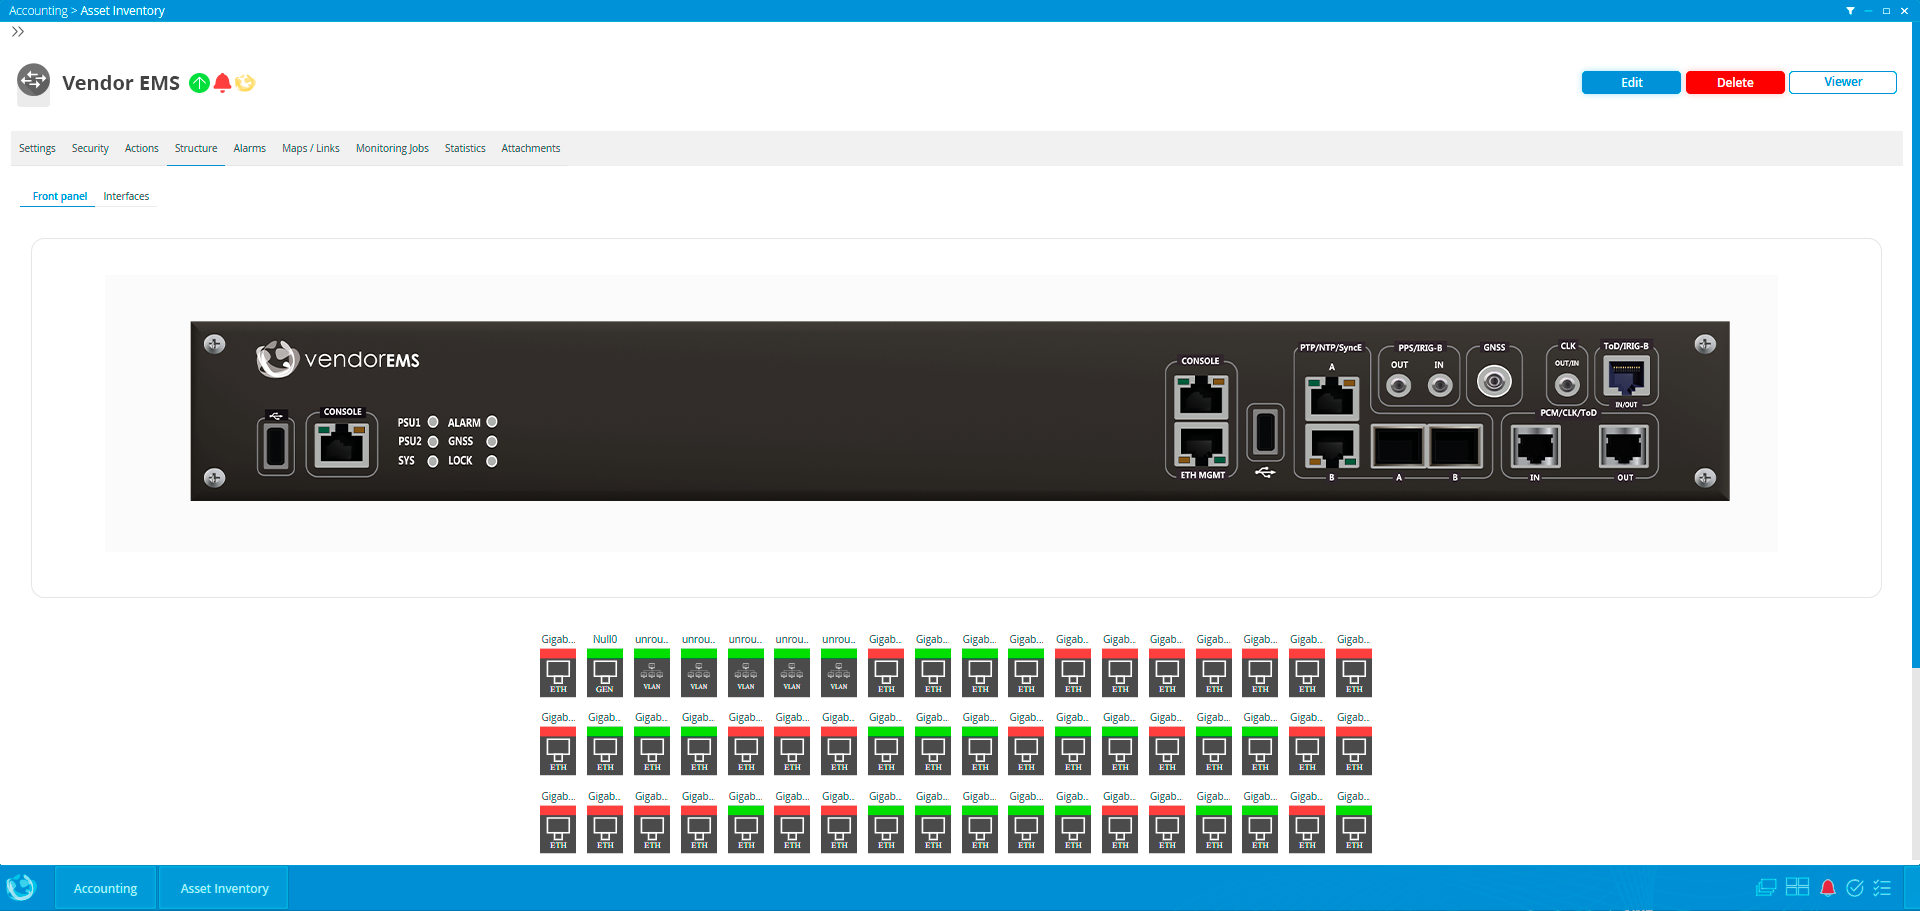Go to the Alarms tab
This screenshot has width=1920, height=911.
click(249, 148)
